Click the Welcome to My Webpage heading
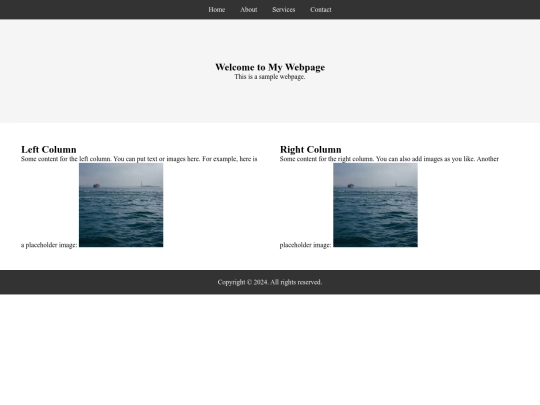The image size is (540, 405). [x=270, y=67]
